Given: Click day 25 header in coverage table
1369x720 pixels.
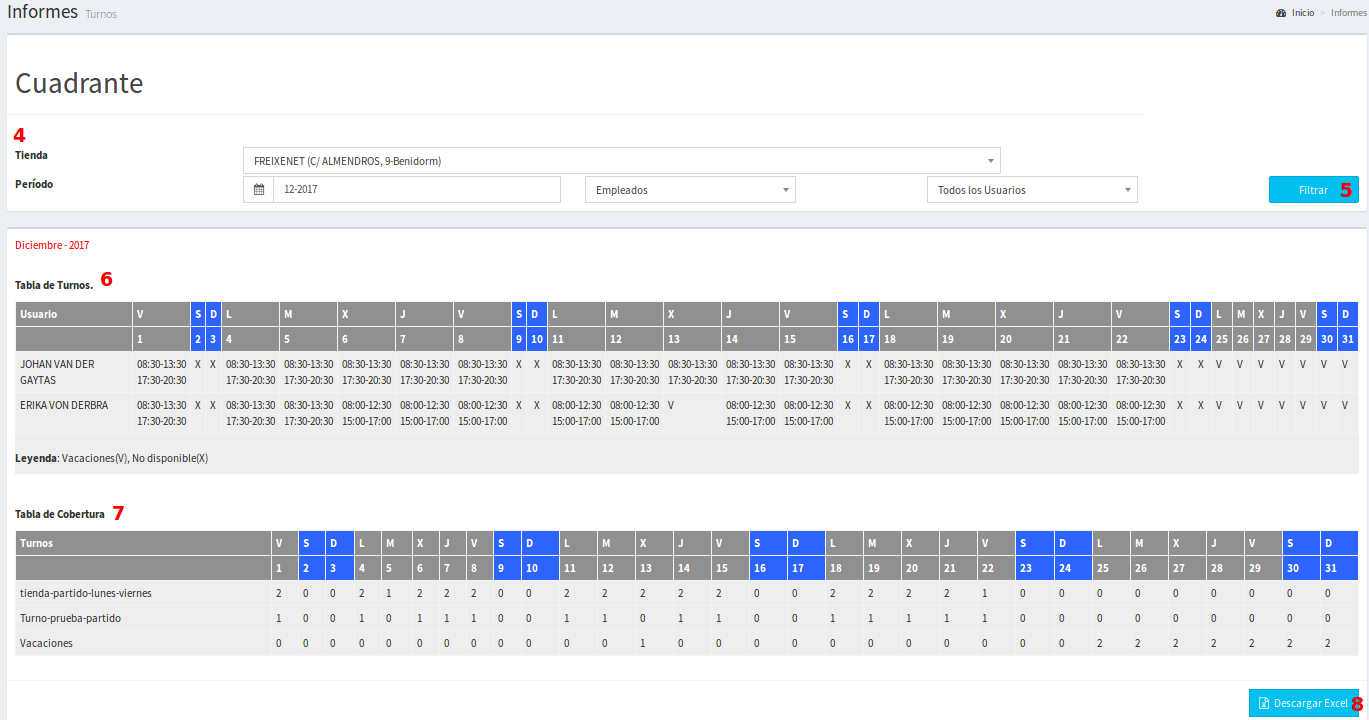Looking at the screenshot, I should pos(1111,568).
